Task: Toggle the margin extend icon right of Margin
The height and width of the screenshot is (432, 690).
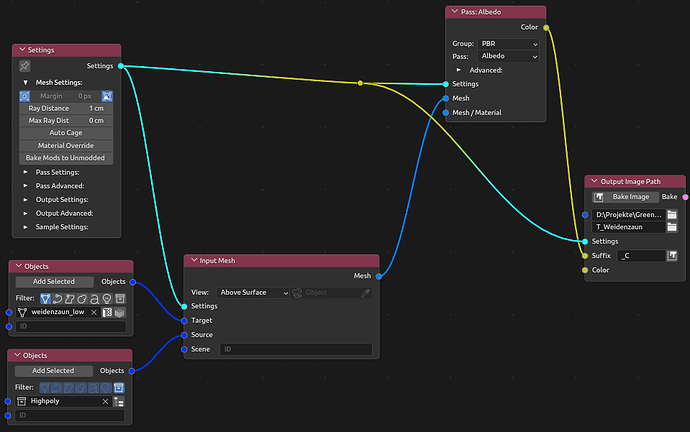Action: 107,96
